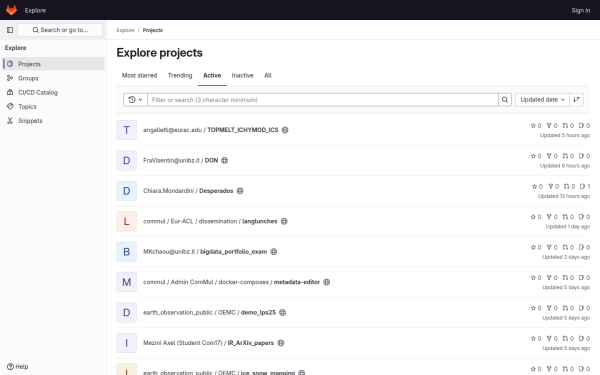Click the star count icon for TOPMELT_ICHYMOD_ICS

[x=533, y=125]
